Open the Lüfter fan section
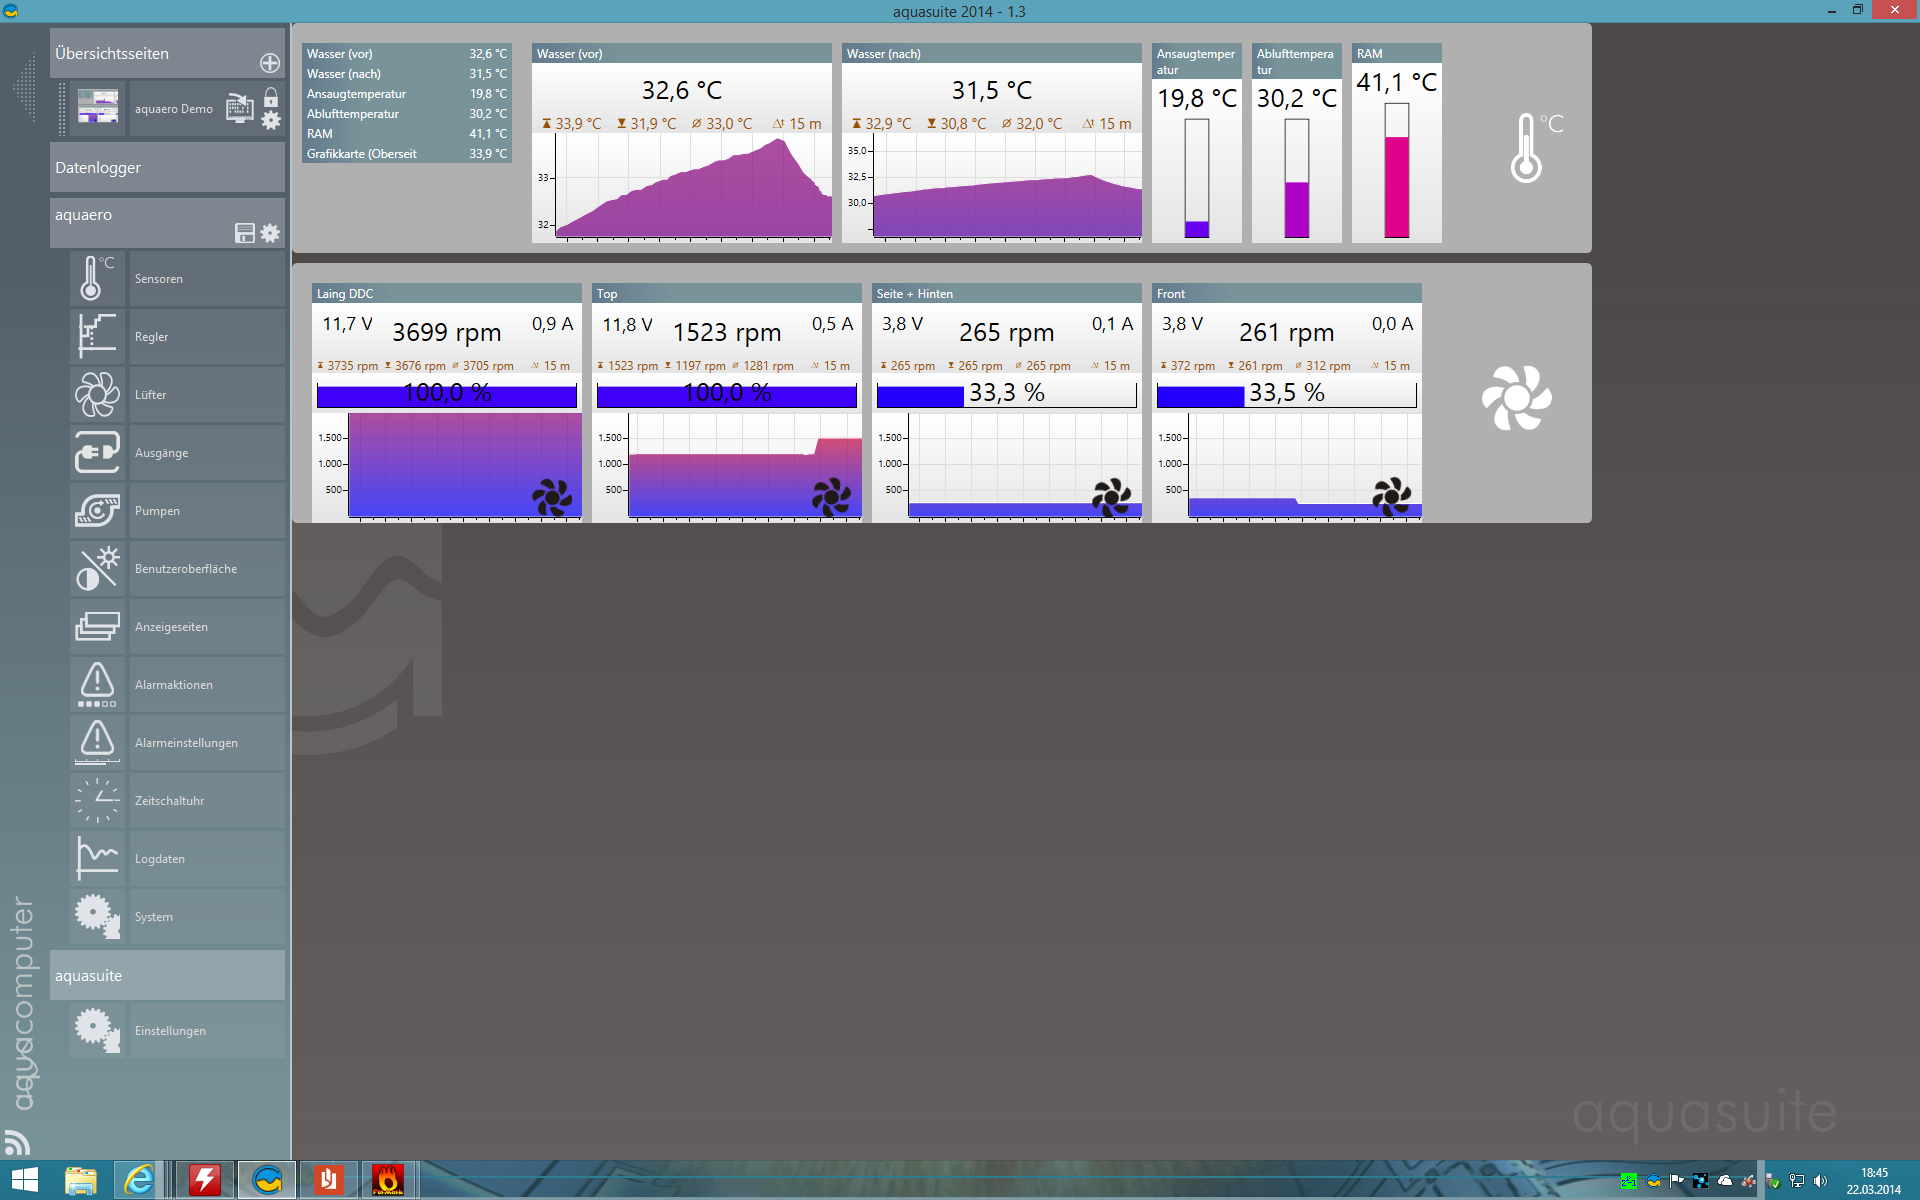The width and height of the screenshot is (1920, 1200). [98, 394]
